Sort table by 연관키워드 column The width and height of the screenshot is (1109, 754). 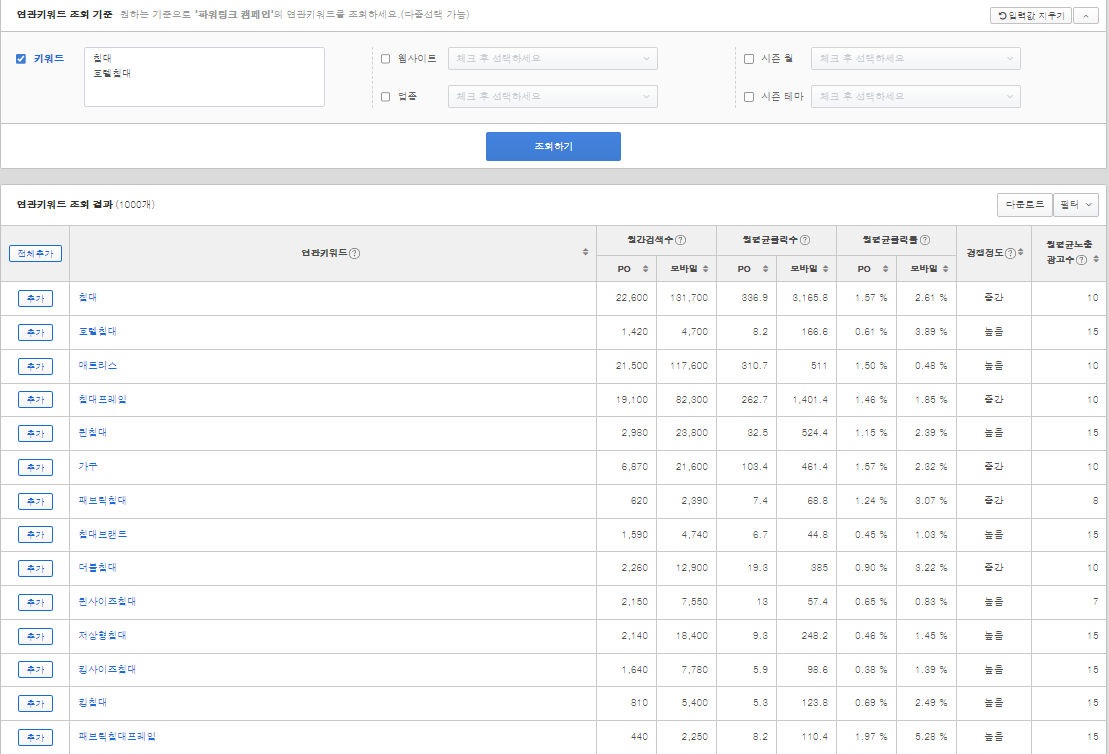tap(586, 253)
